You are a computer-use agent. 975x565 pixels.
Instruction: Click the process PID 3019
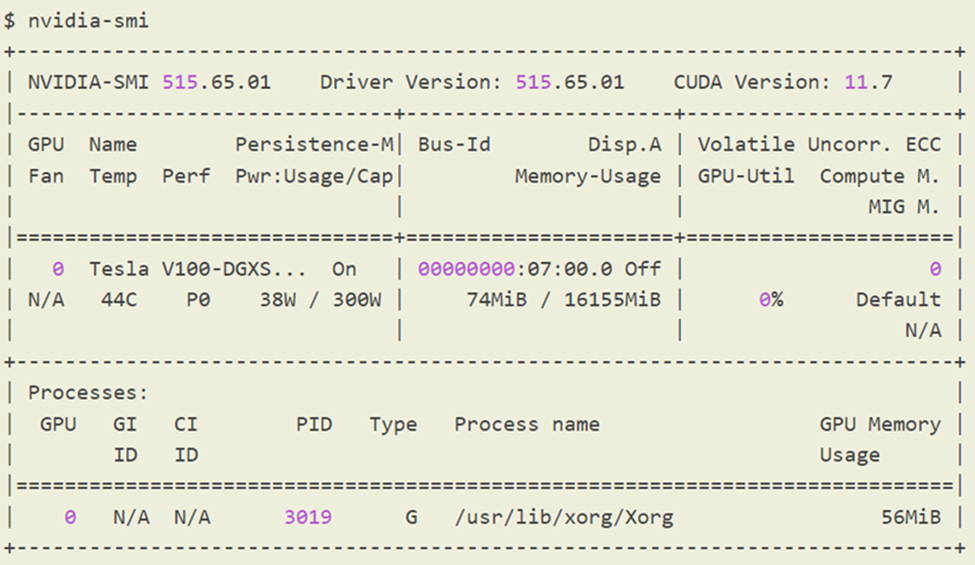coord(308,517)
